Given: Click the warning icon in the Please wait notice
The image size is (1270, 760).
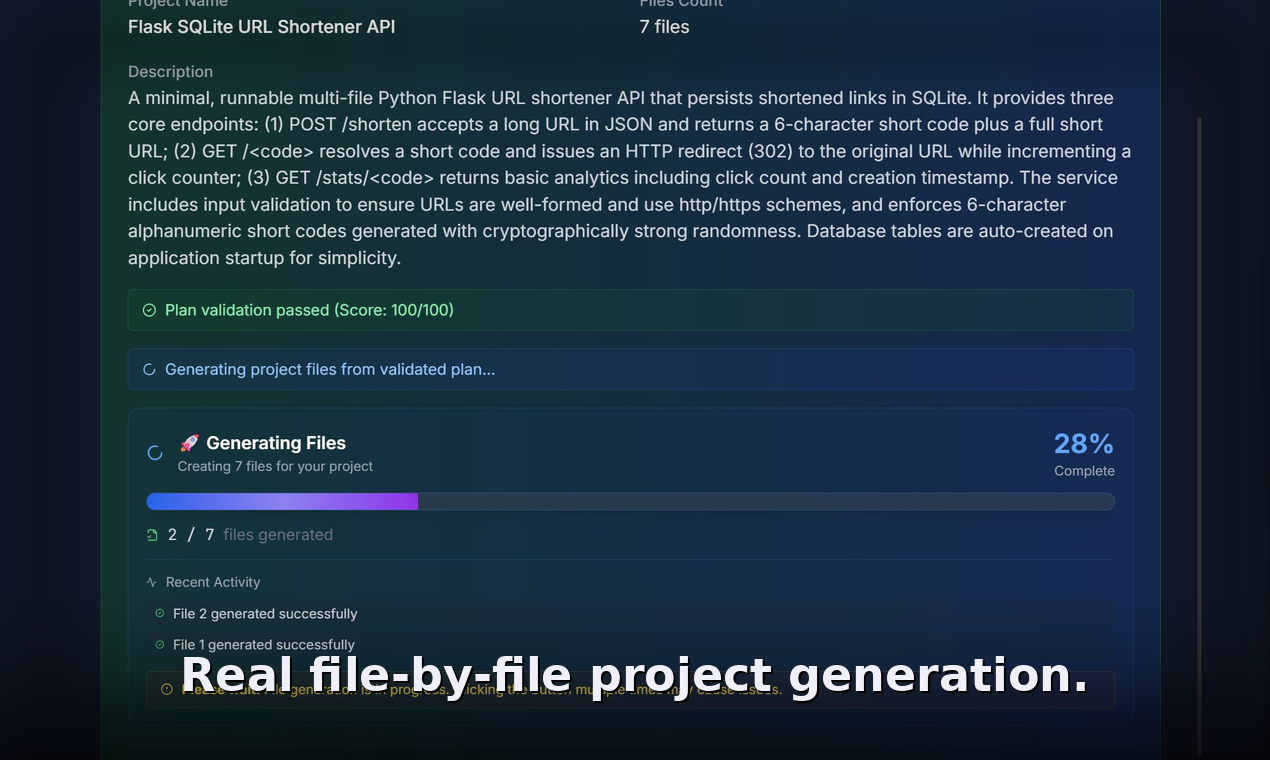Looking at the screenshot, I should (165, 689).
